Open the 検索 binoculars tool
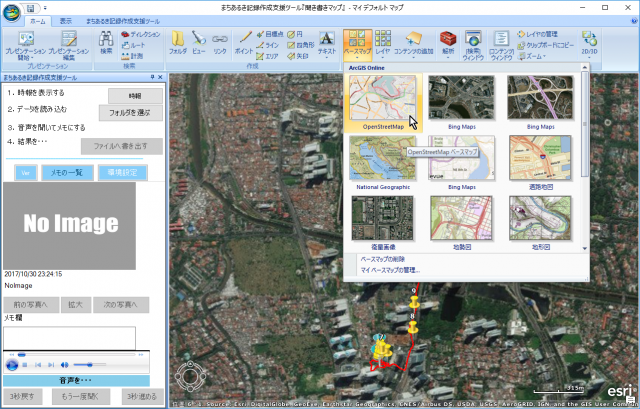This screenshot has height=409, width=640. click(x=106, y=42)
